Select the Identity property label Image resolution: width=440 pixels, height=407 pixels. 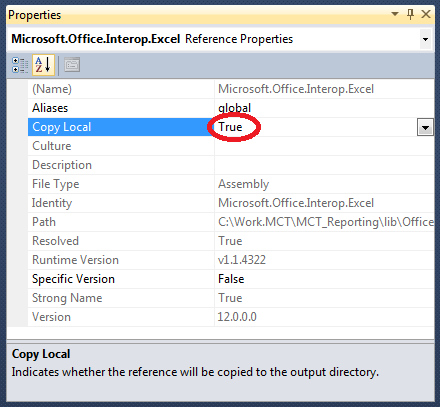[x=52, y=203]
